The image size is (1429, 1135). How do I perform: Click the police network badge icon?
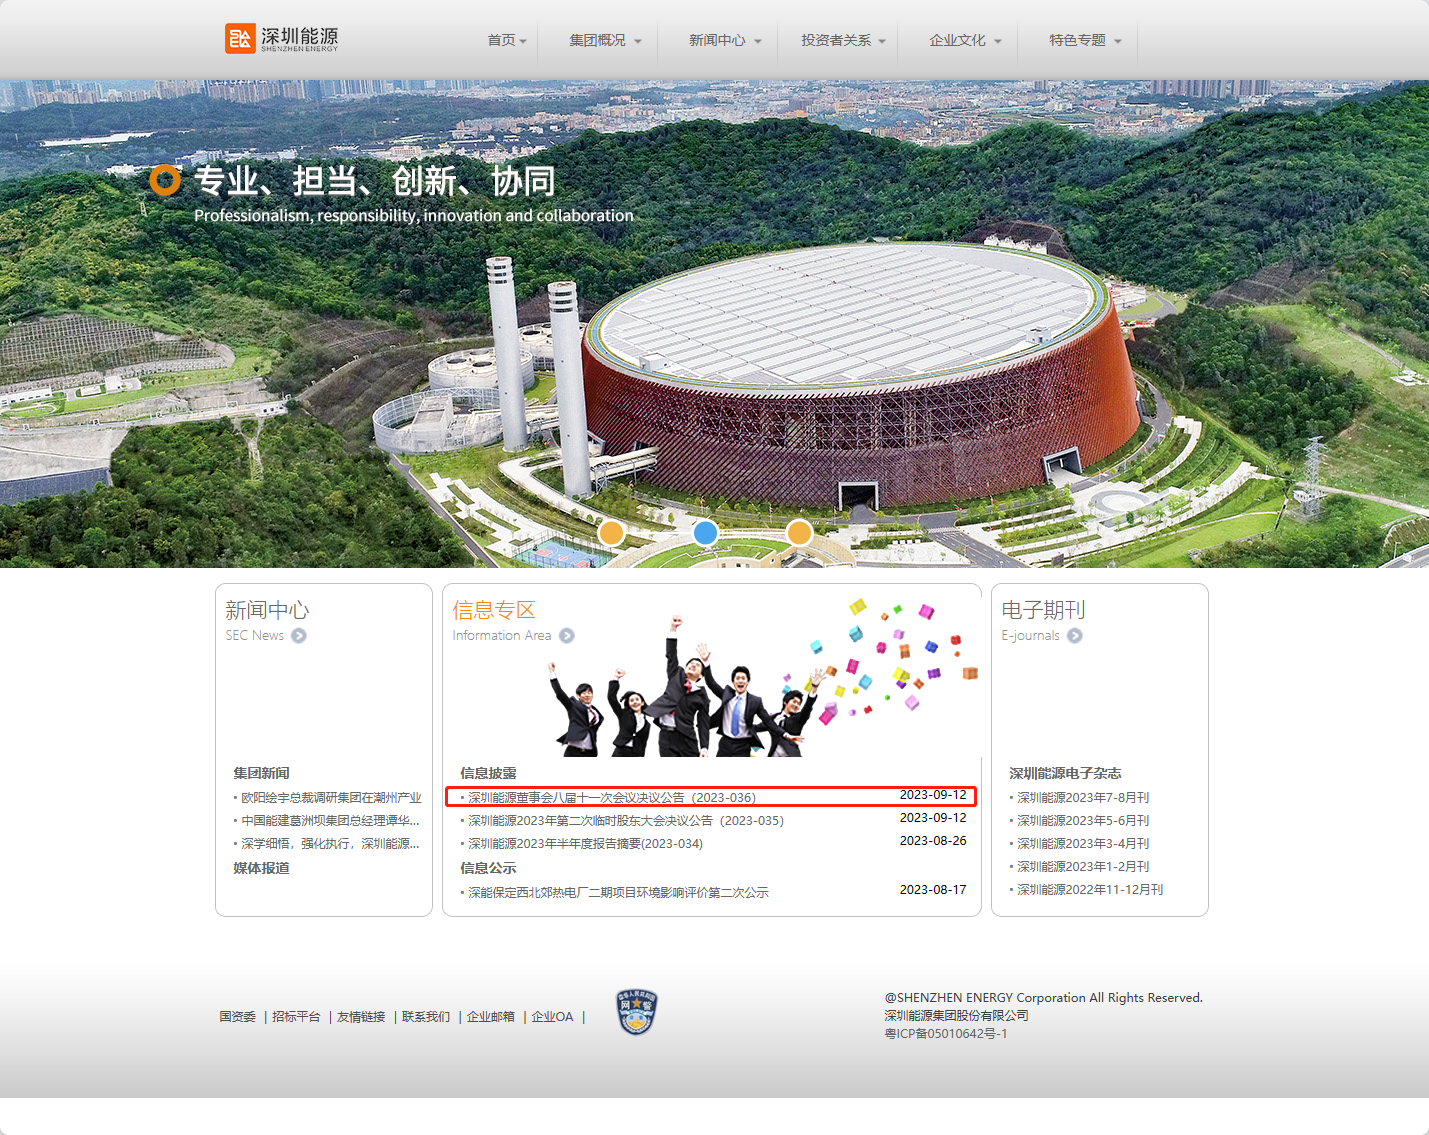(x=636, y=1012)
